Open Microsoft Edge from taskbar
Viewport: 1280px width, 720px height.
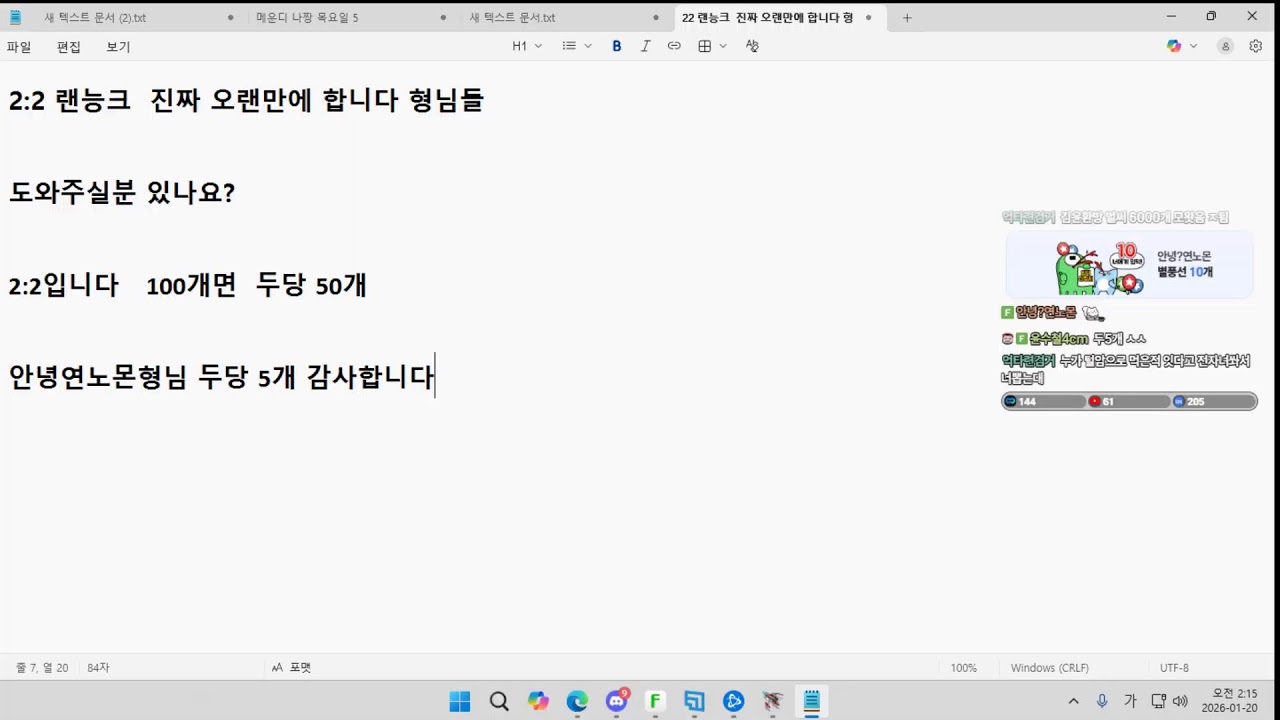[x=577, y=701]
